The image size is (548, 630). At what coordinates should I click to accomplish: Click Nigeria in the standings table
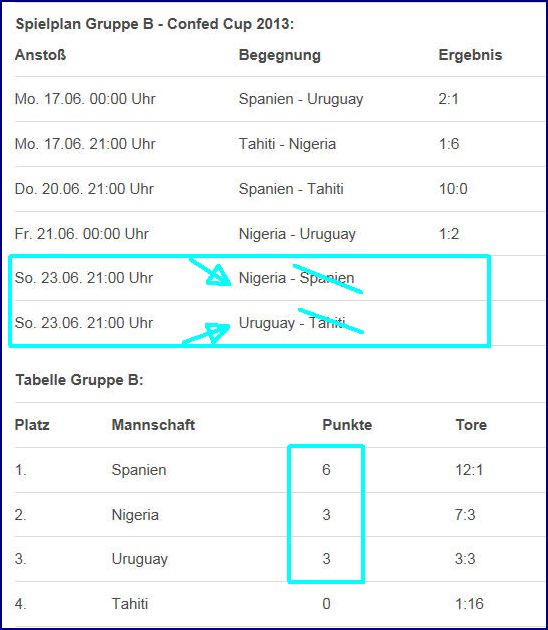click(135, 515)
